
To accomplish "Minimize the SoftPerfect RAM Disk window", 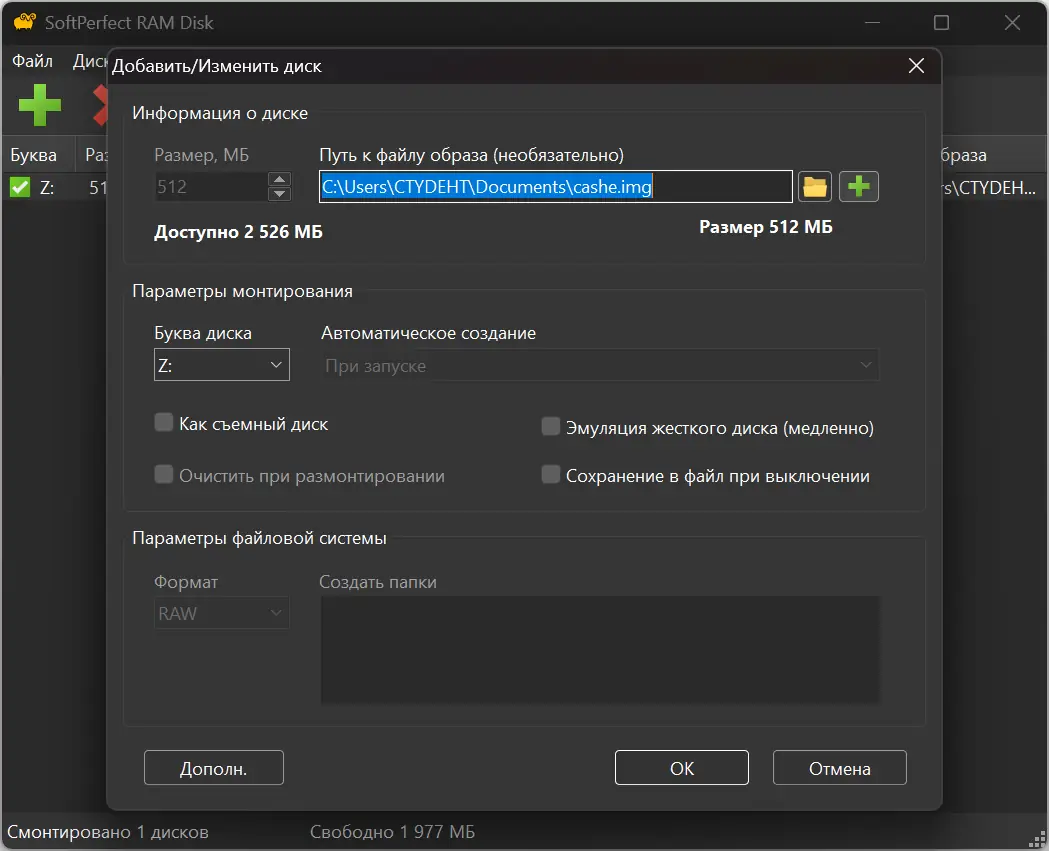I will [x=872, y=23].
